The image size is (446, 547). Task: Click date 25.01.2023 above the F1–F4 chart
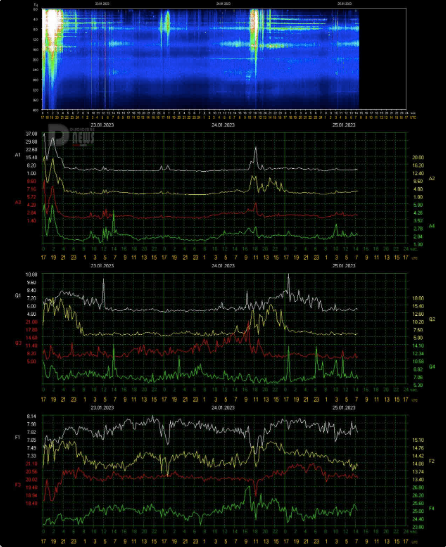(344, 407)
